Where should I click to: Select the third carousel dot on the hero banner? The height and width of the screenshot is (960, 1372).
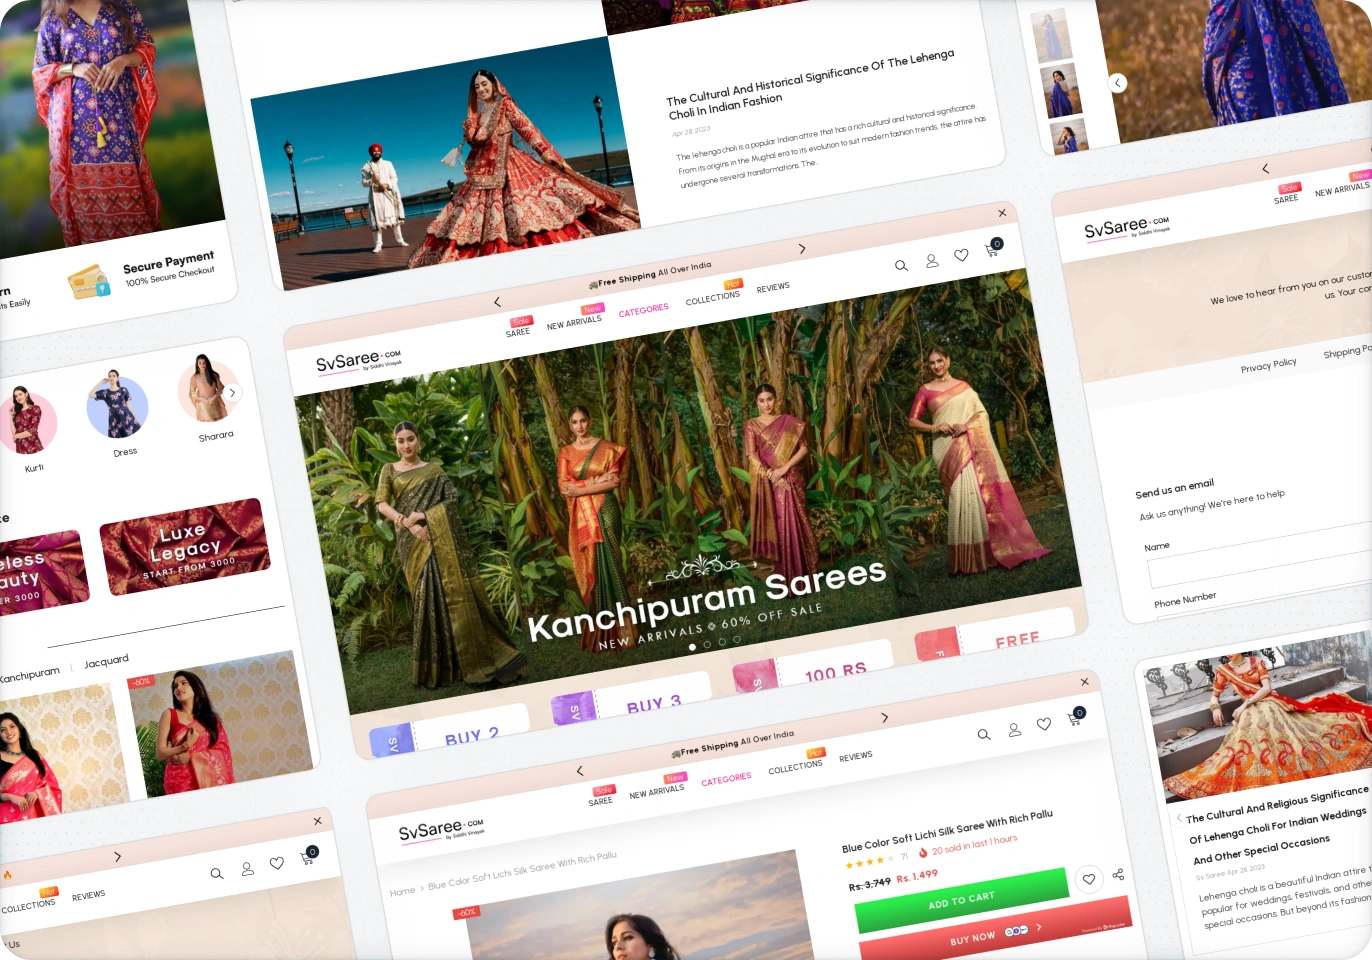[722, 642]
